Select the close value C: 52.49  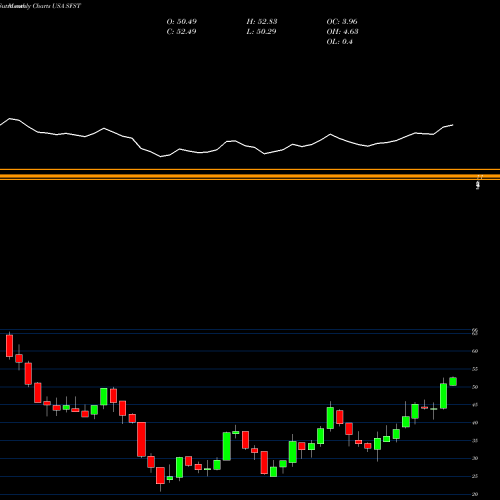(181, 32)
